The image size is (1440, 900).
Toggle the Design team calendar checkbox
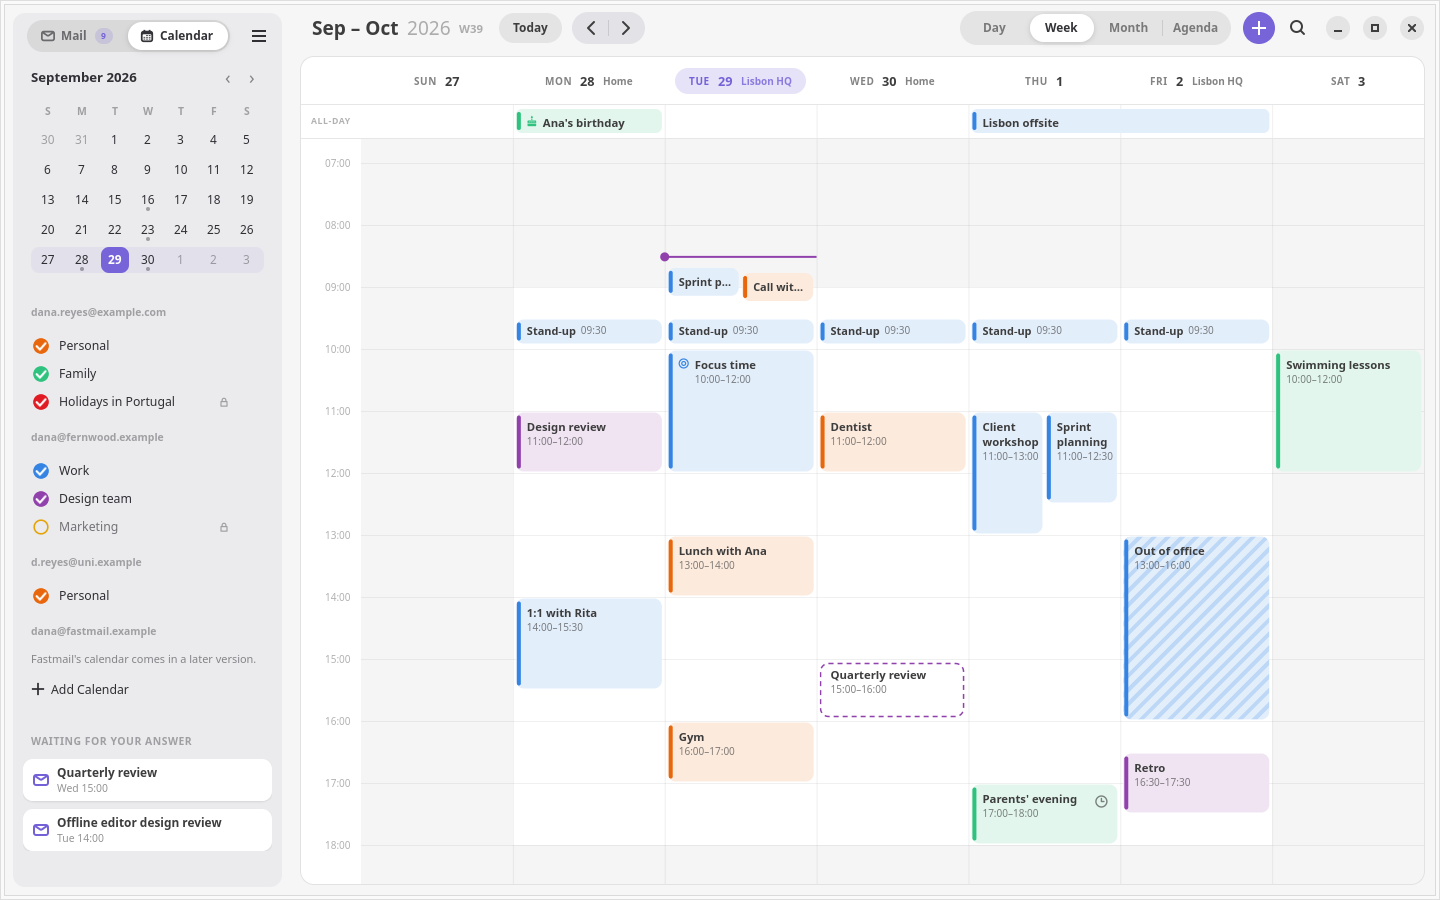coord(41,499)
